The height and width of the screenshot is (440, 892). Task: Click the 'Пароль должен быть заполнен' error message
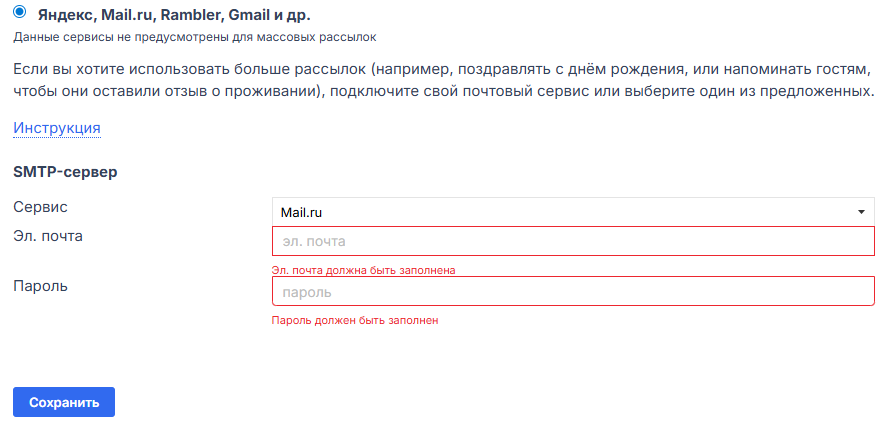point(355,321)
